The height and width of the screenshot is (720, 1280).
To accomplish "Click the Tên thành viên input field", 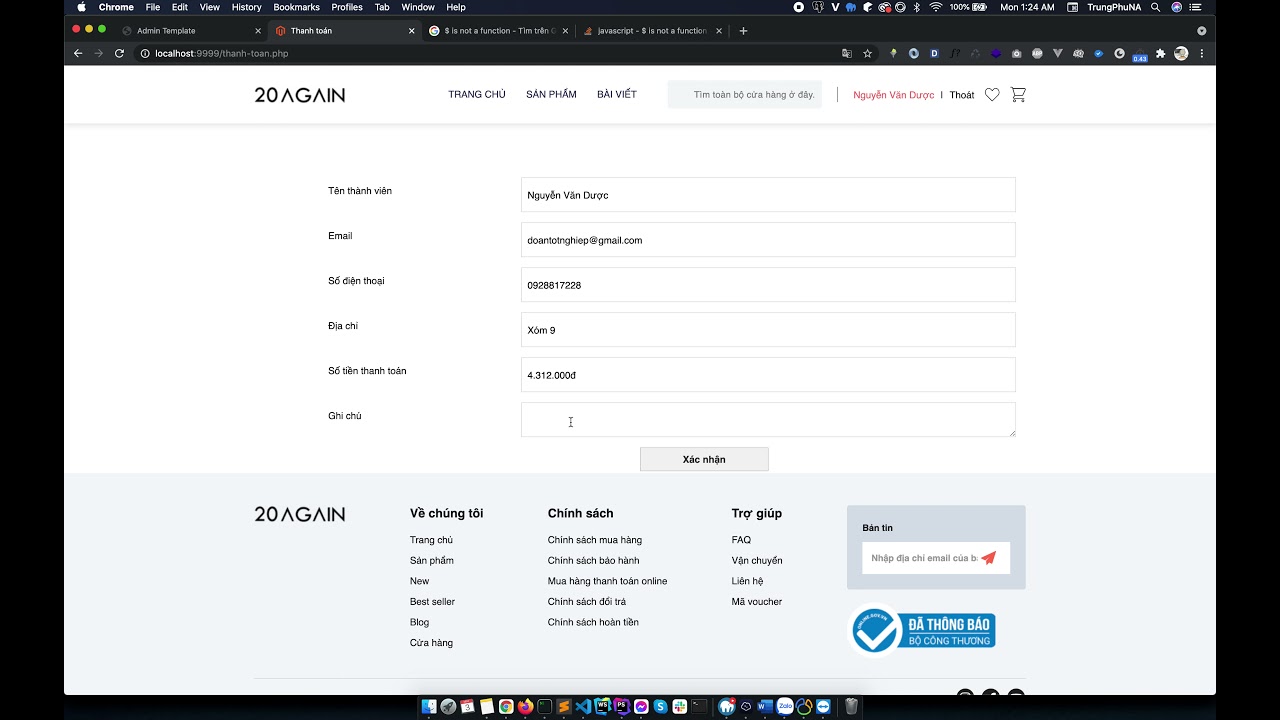I will point(768,195).
